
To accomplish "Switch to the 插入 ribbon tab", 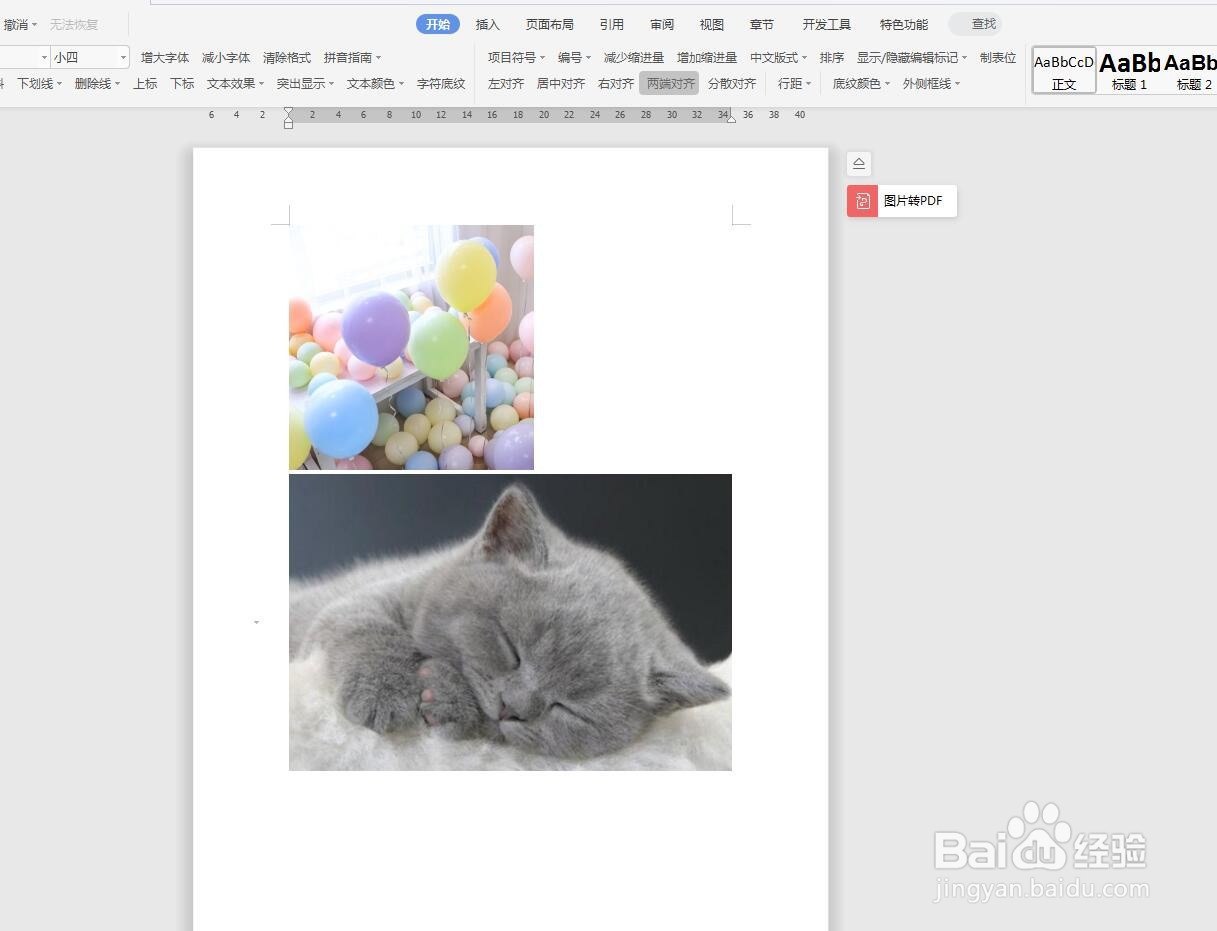I will point(487,24).
